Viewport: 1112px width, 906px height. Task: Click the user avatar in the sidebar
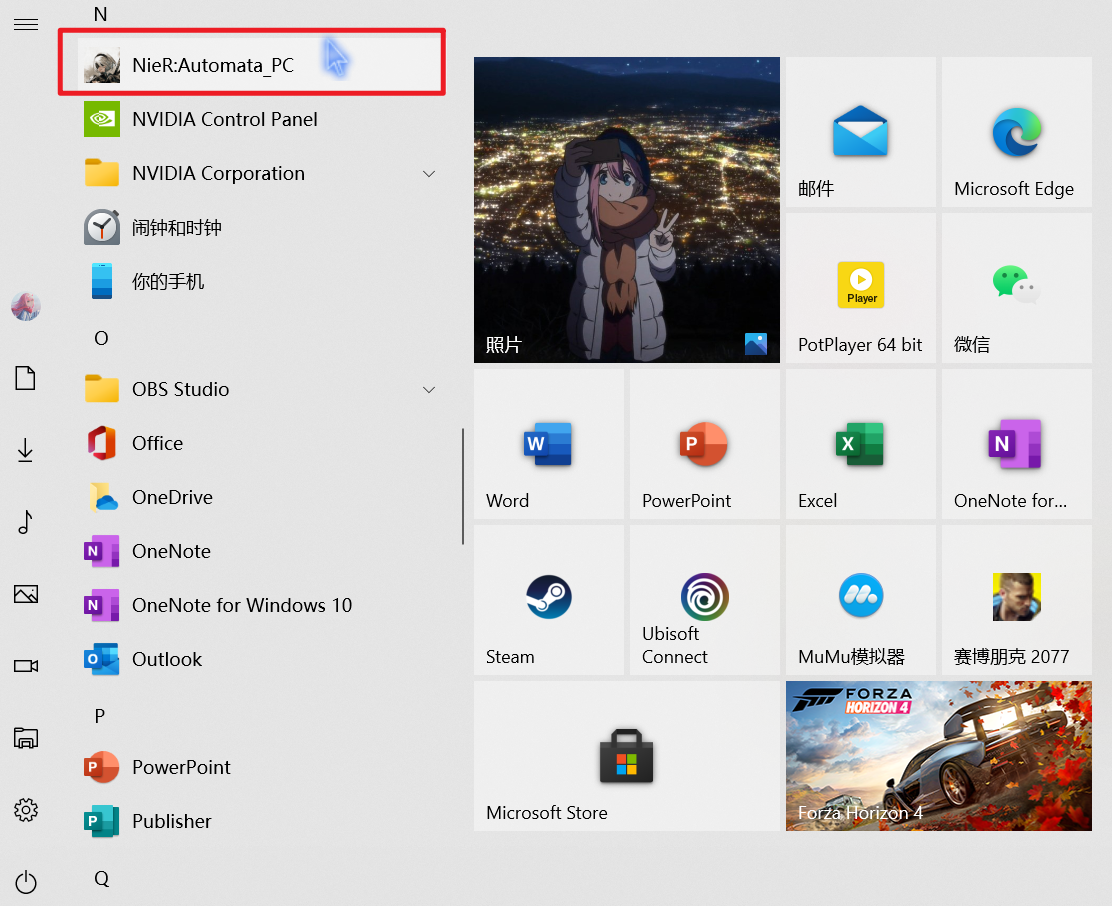(26, 307)
